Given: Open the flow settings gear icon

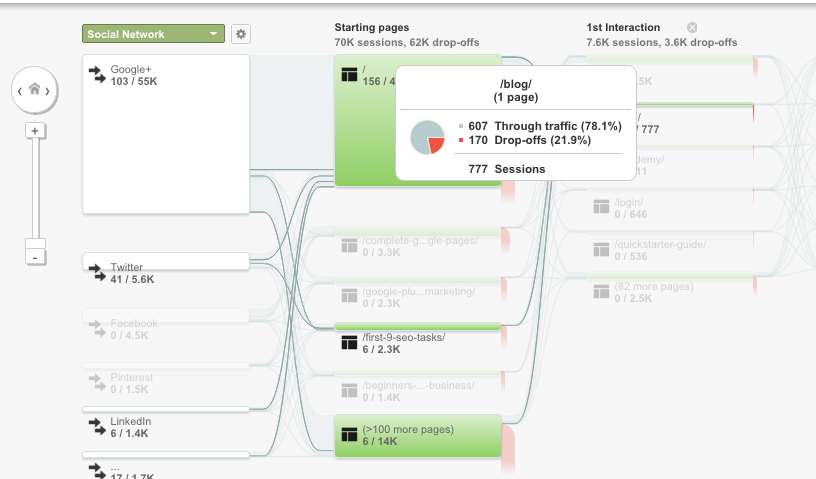Looking at the screenshot, I should point(240,34).
